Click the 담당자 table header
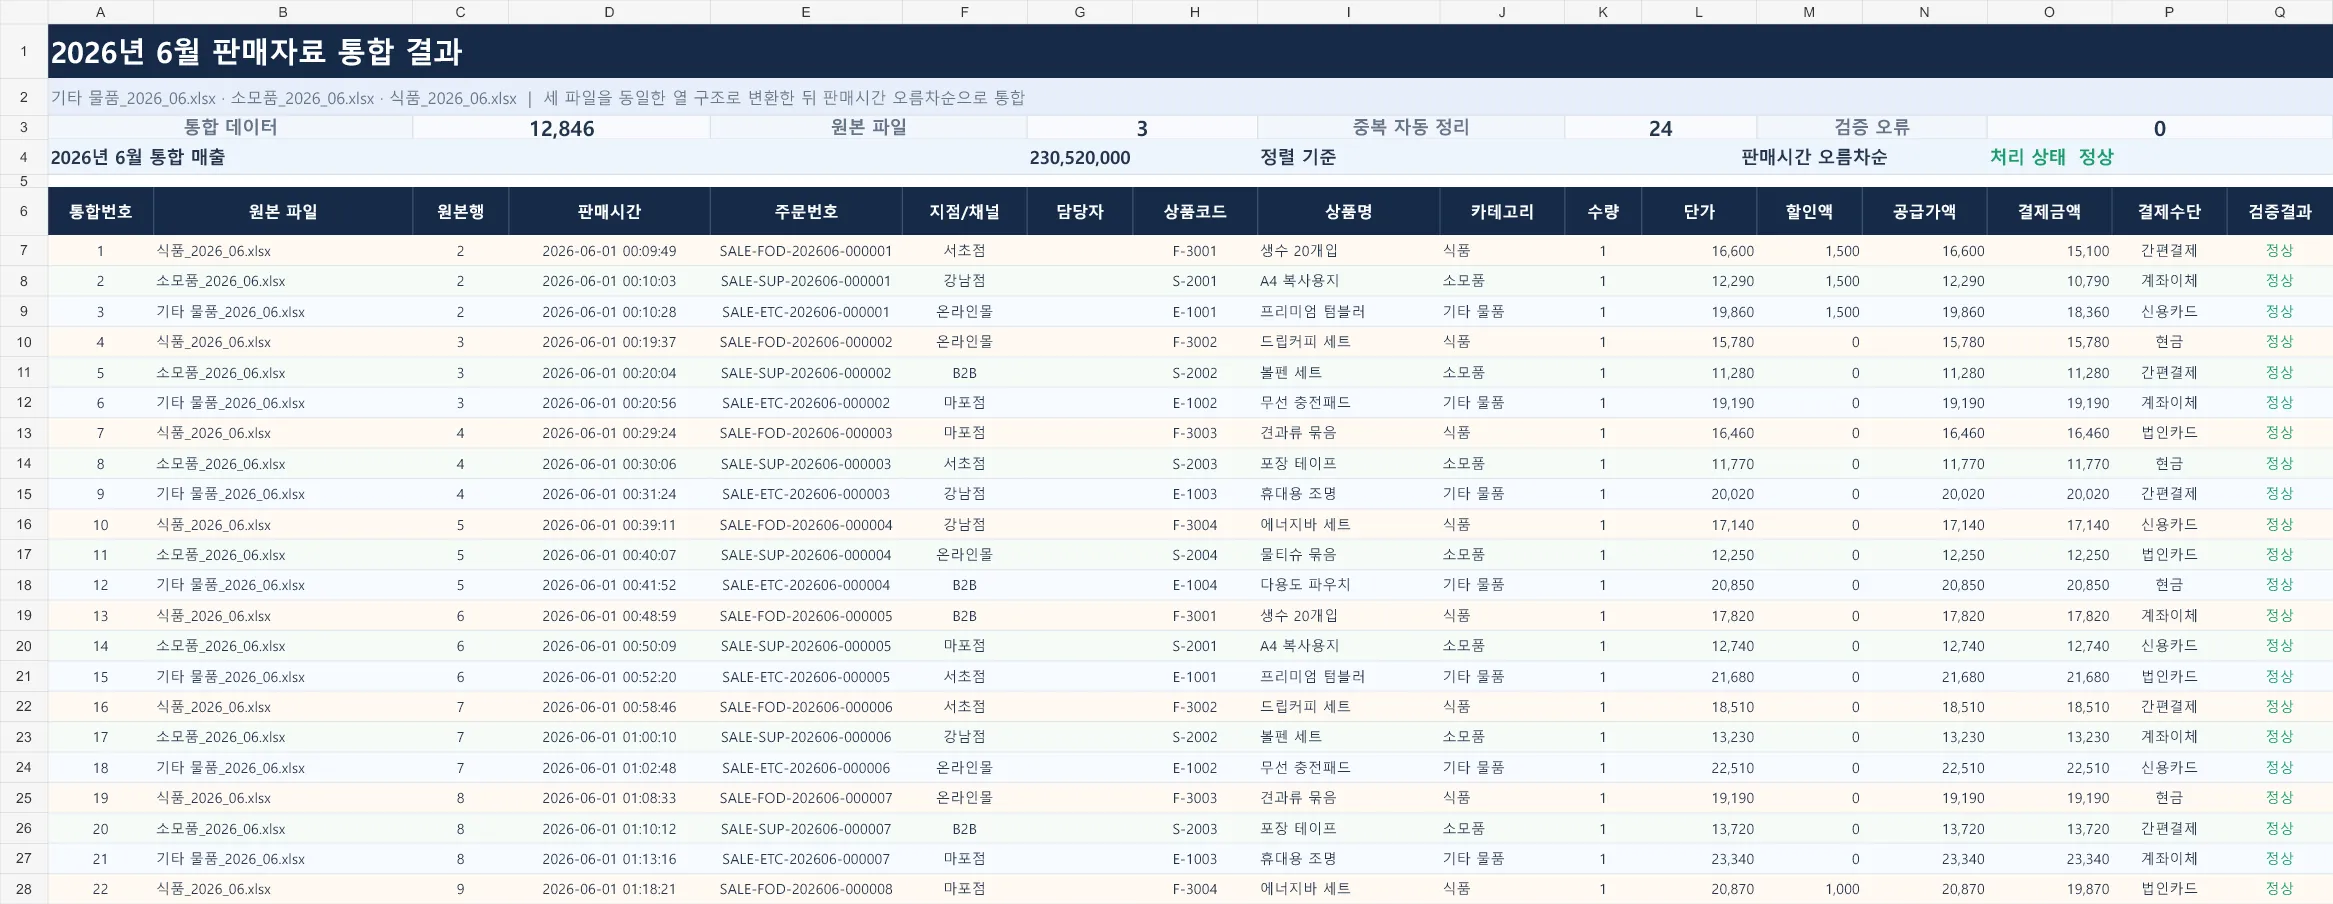The image size is (2333, 904). (1080, 211)
